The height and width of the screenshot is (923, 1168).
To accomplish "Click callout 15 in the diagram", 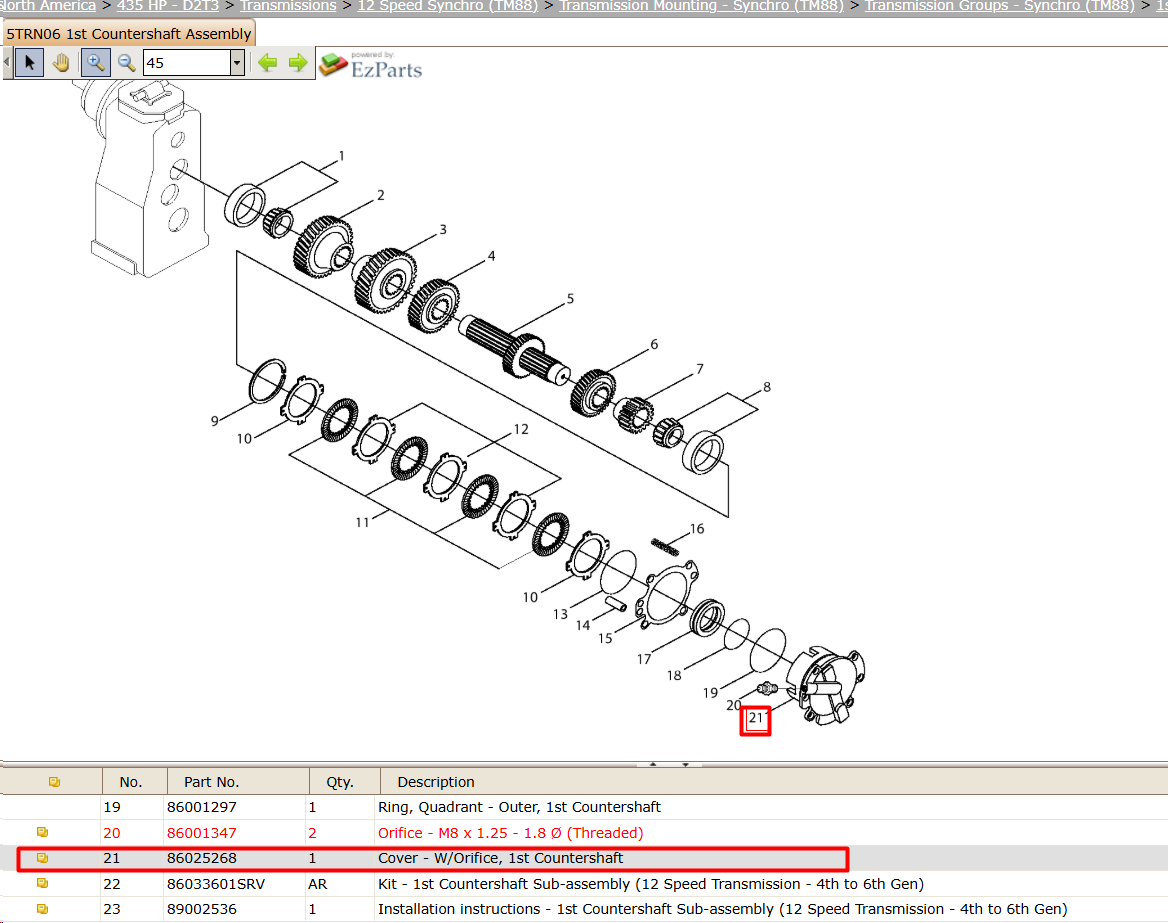I will [x=605, y=638].
